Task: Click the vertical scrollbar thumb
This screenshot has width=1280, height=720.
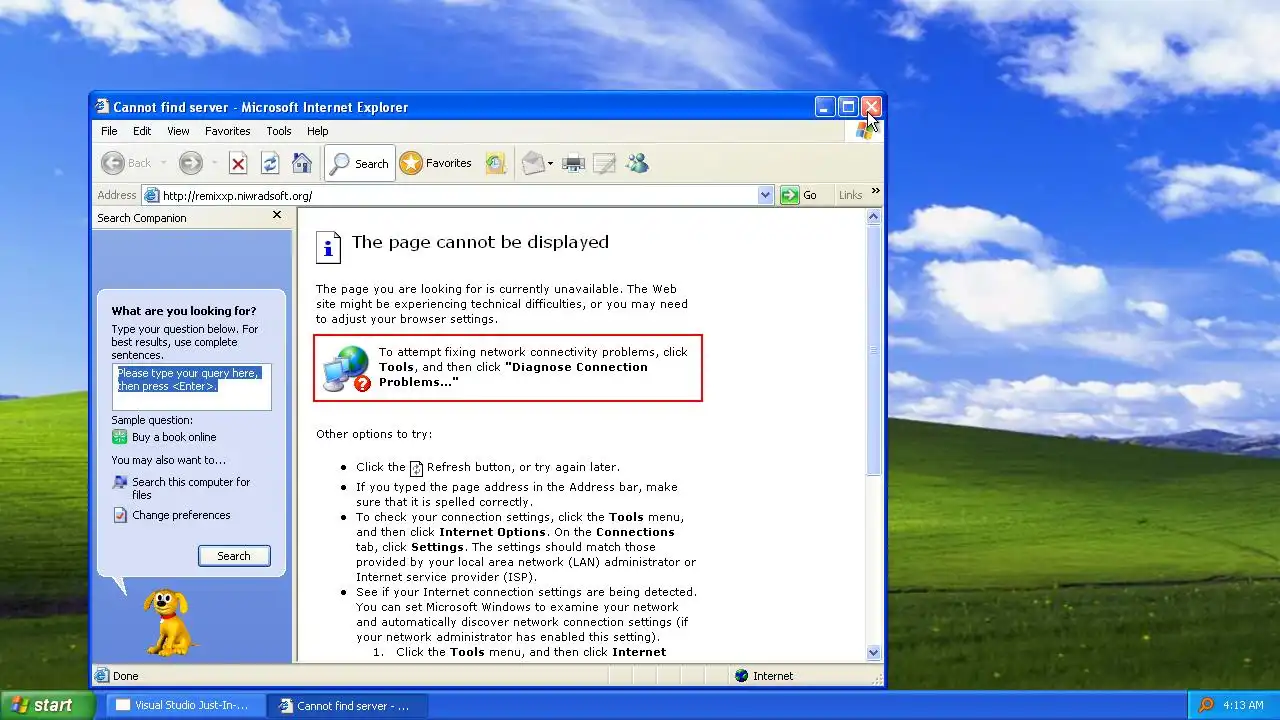Action: 874,350
